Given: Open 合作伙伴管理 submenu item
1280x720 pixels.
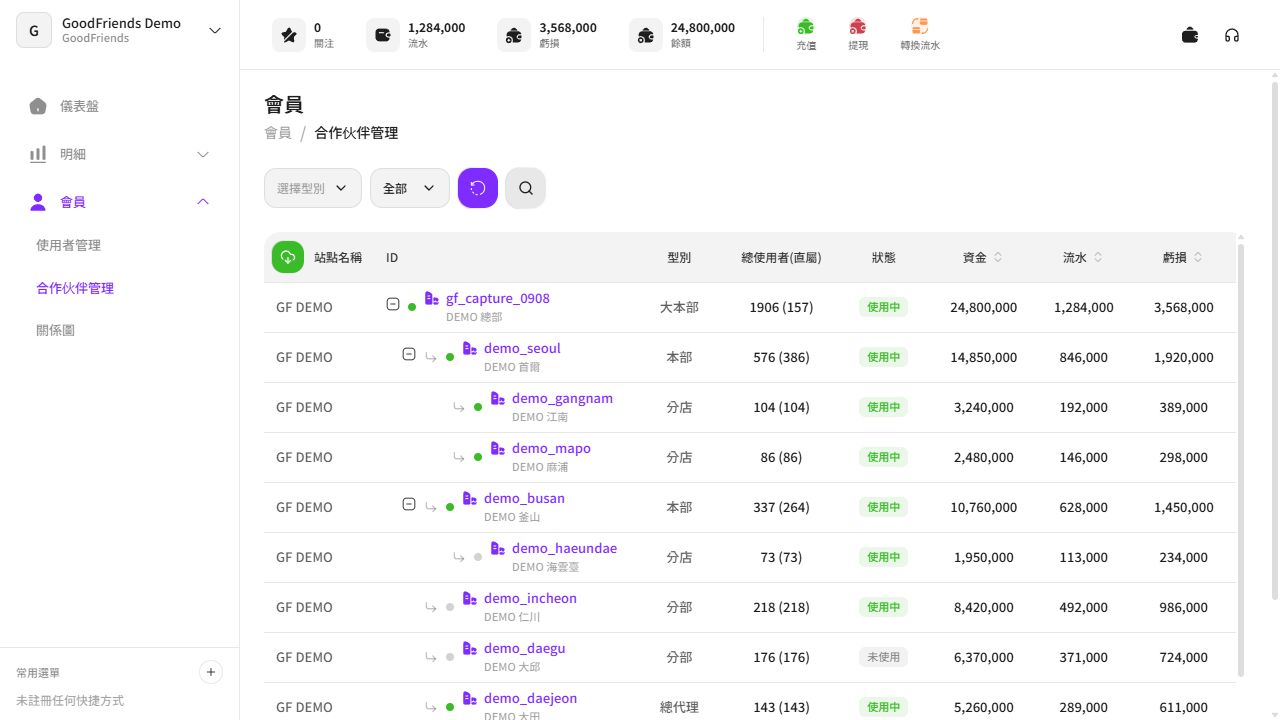Looking at the screenshot, I should point(75,288).
